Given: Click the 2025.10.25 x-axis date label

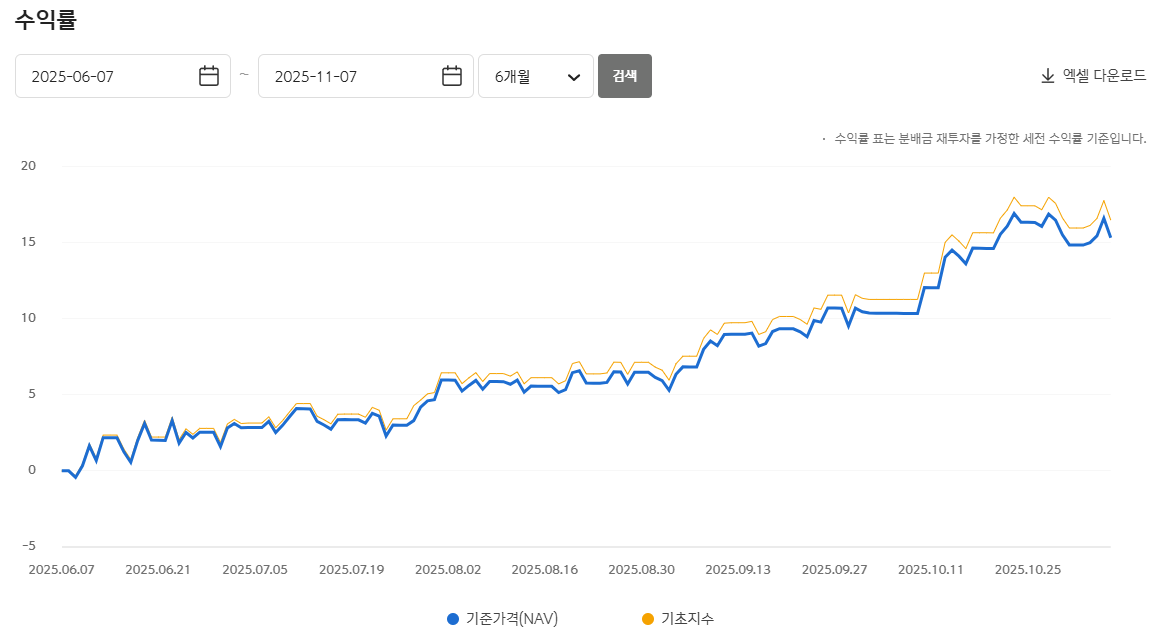Looking at the screenshot, I should click(1027, 569).
